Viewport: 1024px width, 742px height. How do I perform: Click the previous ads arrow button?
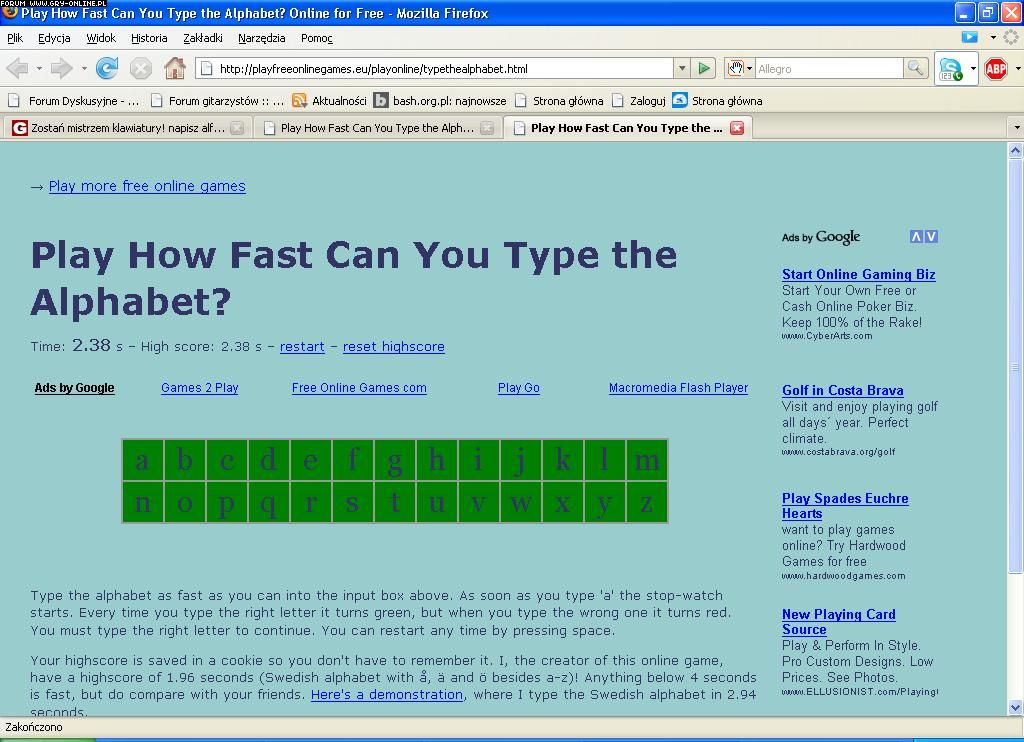(x=916, y=236)
